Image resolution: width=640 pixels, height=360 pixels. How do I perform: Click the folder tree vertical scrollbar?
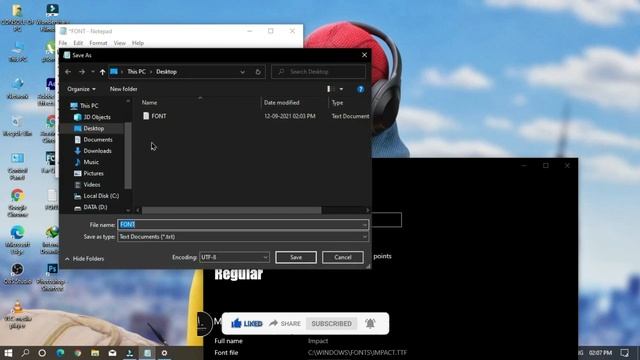(128, 155)
